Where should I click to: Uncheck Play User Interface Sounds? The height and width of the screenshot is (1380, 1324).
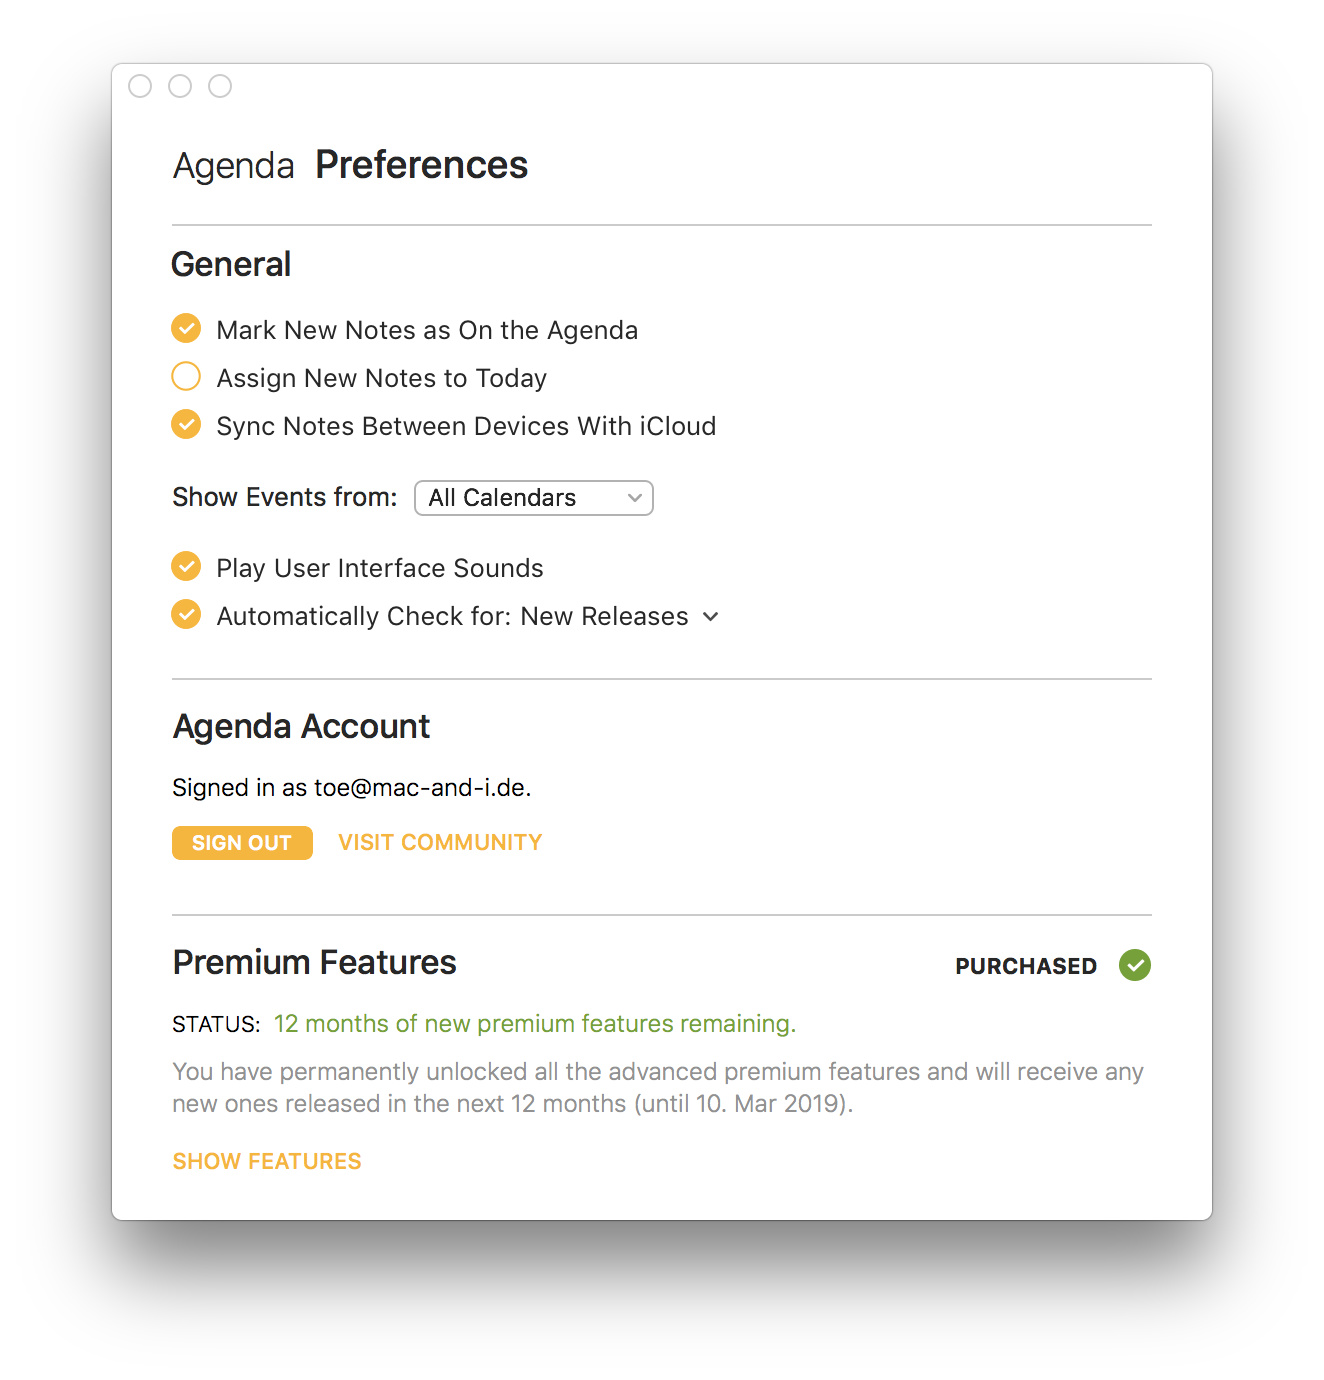186,566
